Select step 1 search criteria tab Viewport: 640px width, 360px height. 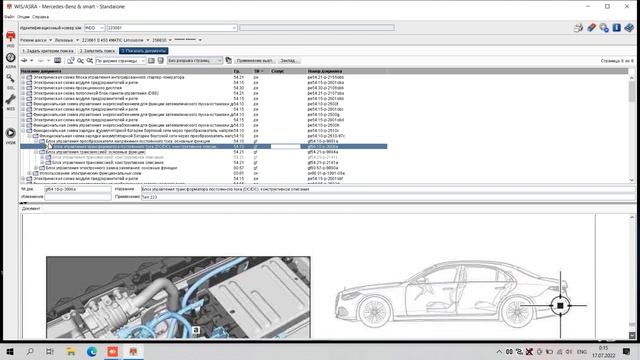[48, 51]
